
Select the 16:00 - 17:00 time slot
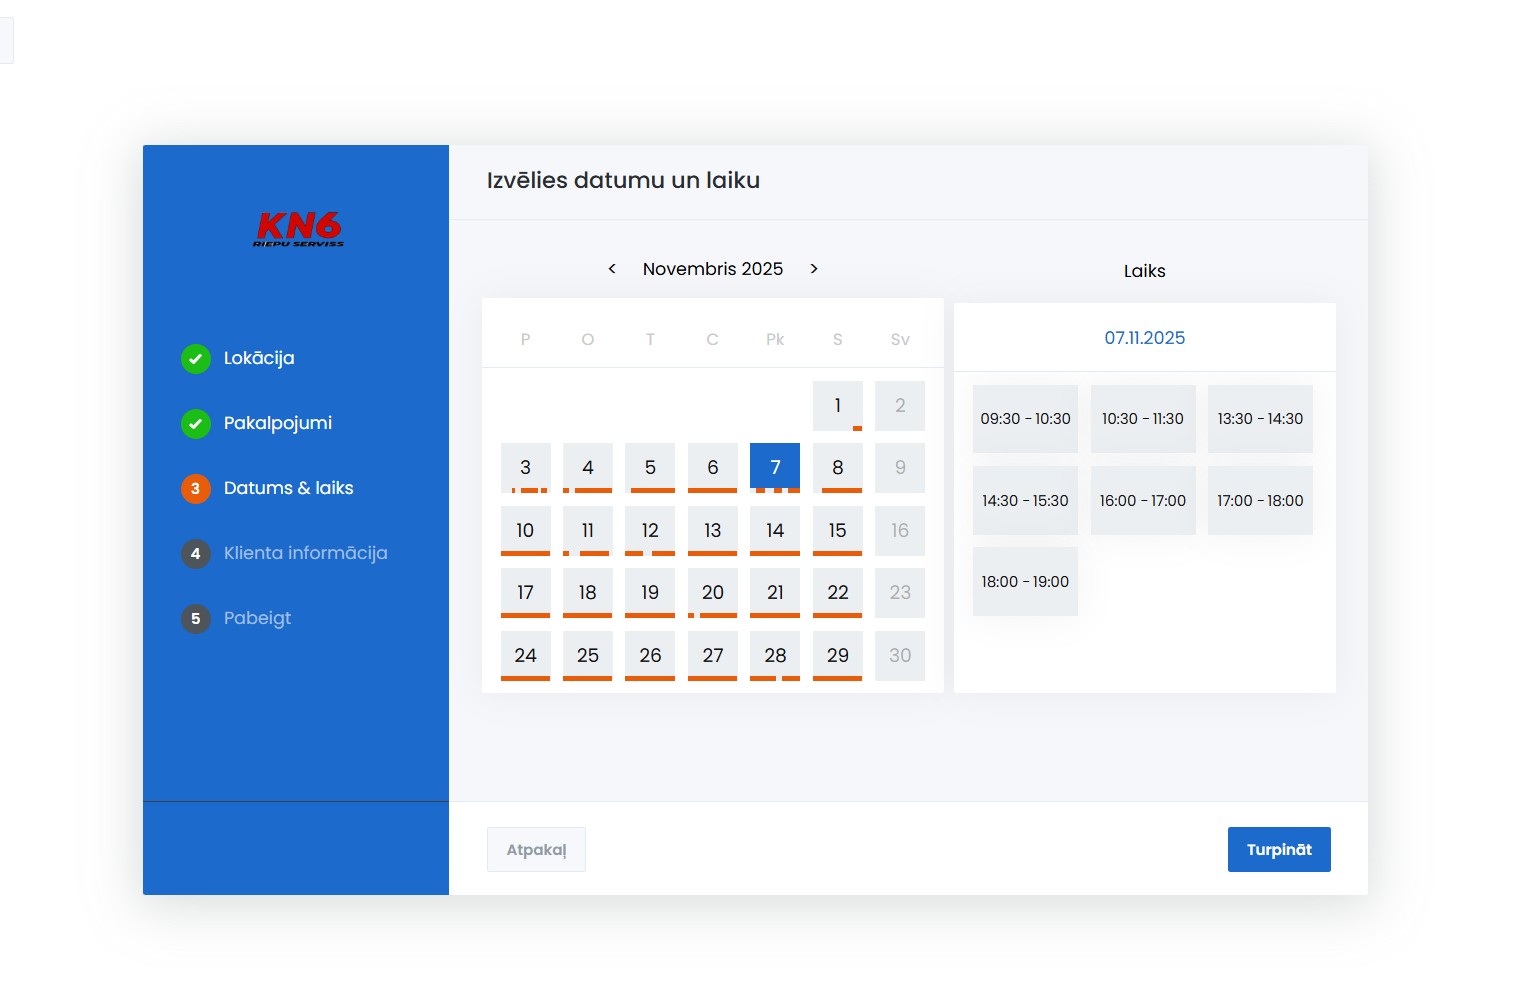1143,500
